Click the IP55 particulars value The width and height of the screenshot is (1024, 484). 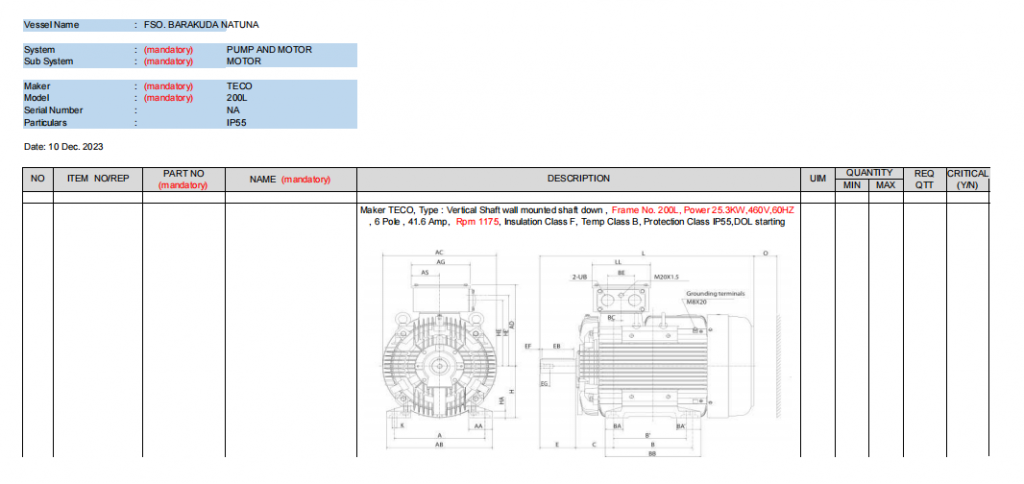tap(238, 122)
